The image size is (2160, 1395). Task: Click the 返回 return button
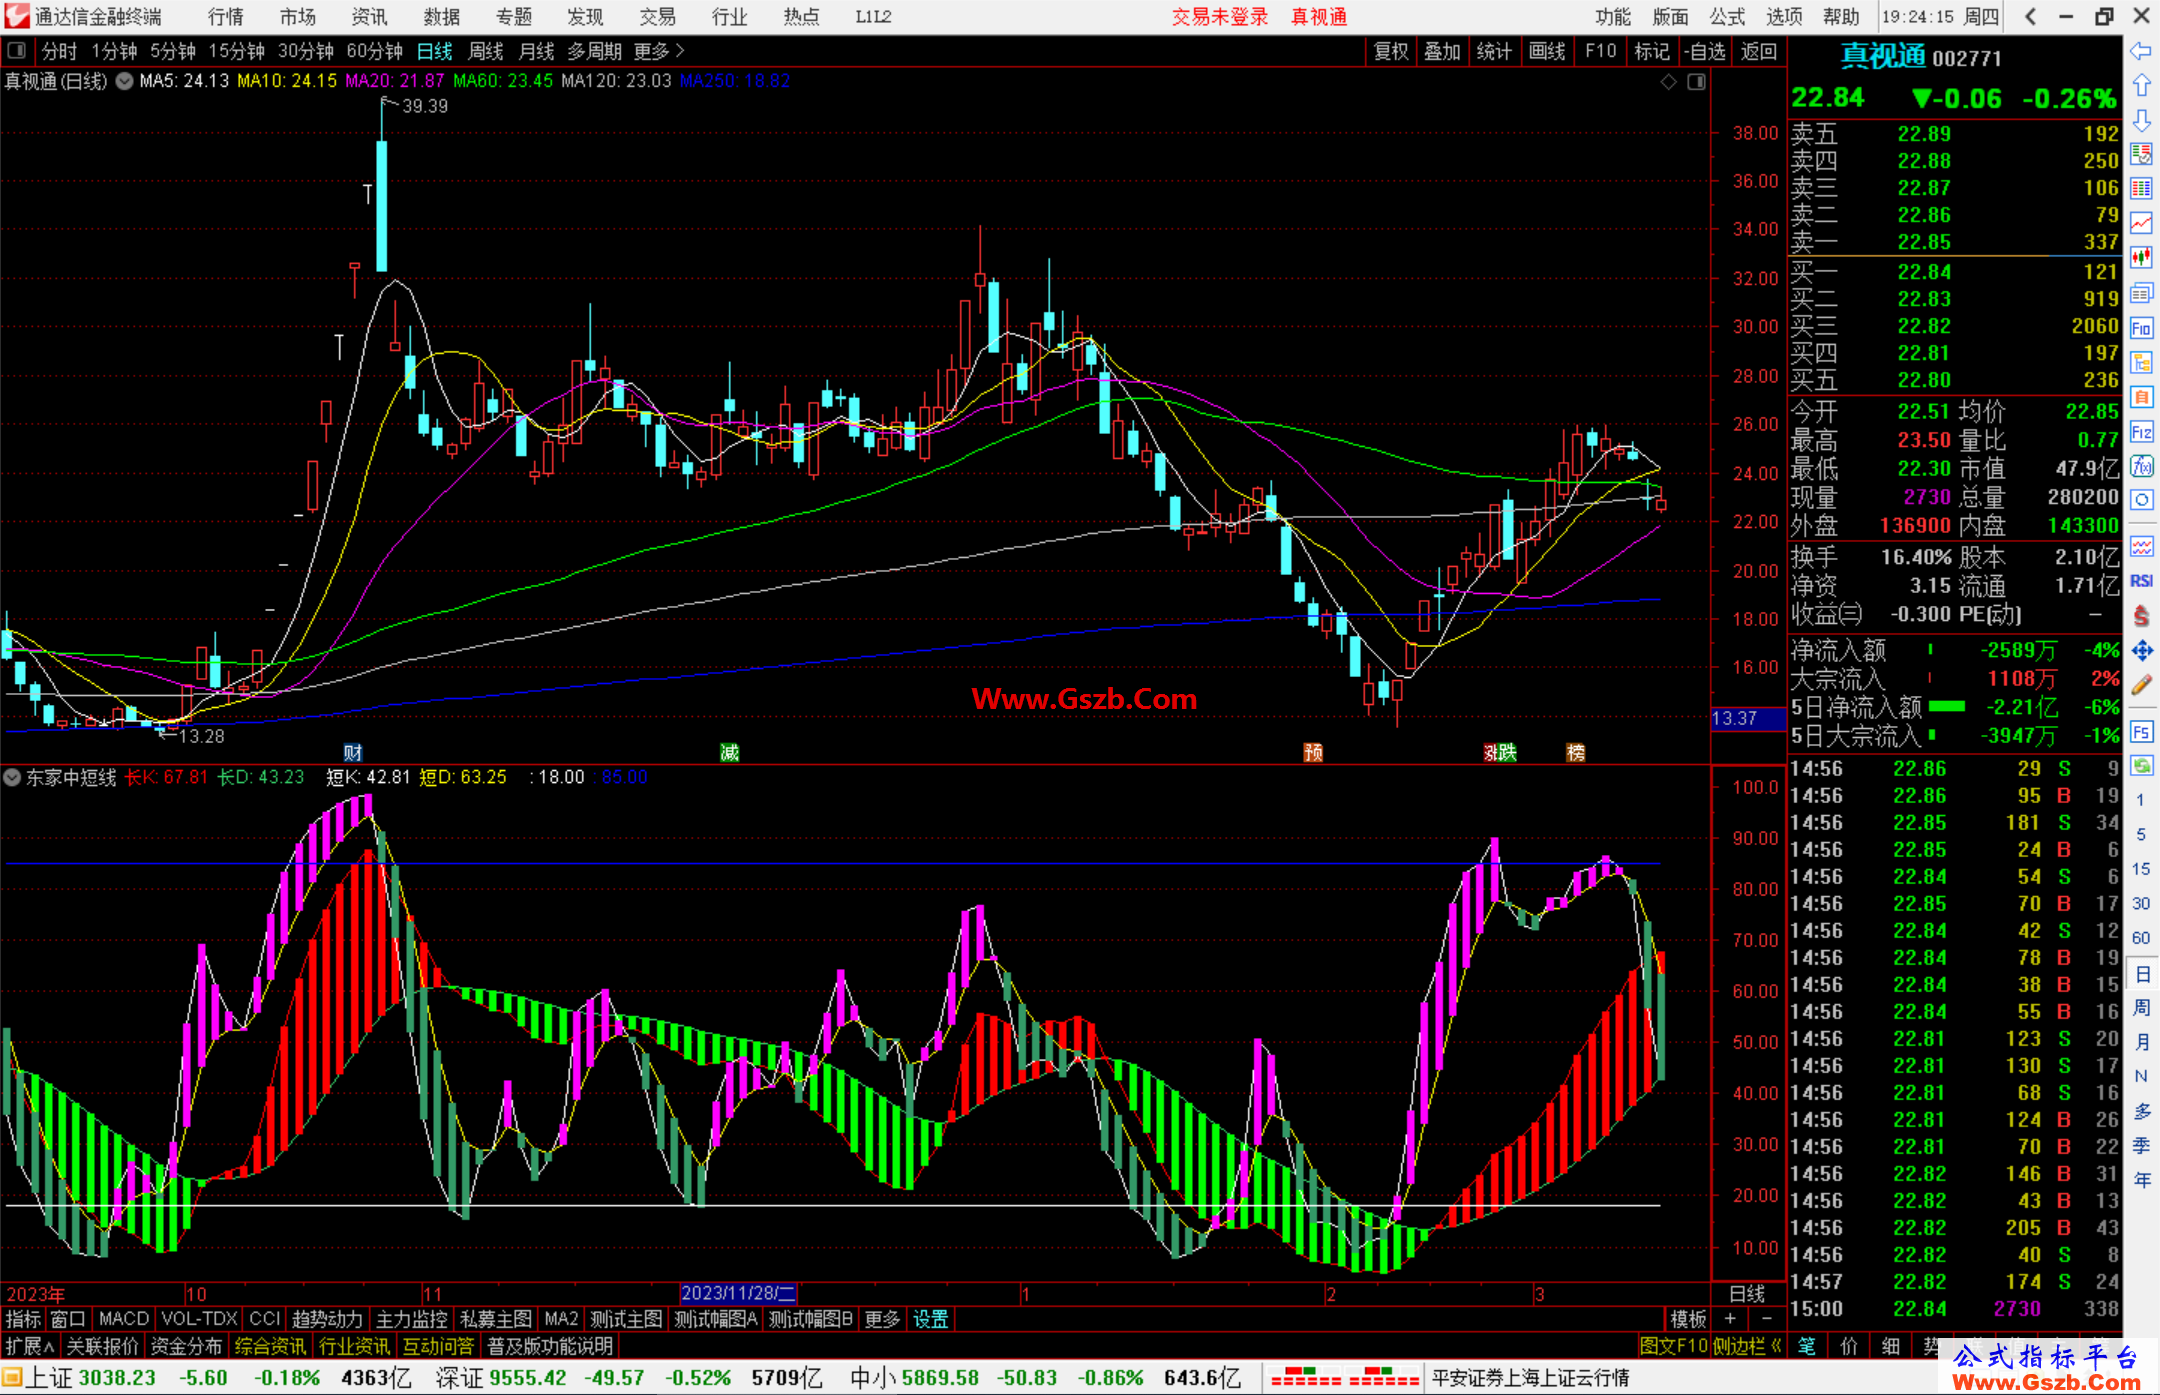[x=1758, y=51]
